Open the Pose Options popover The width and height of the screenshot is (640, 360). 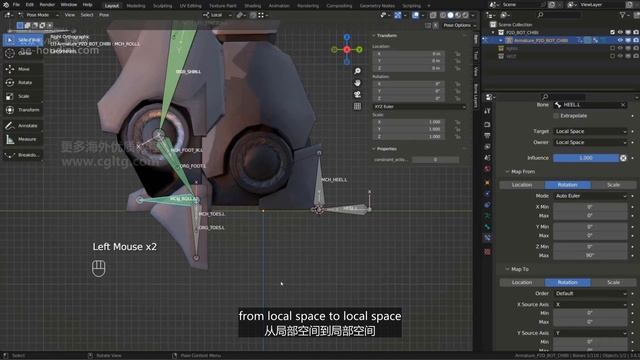click(459, 25)
